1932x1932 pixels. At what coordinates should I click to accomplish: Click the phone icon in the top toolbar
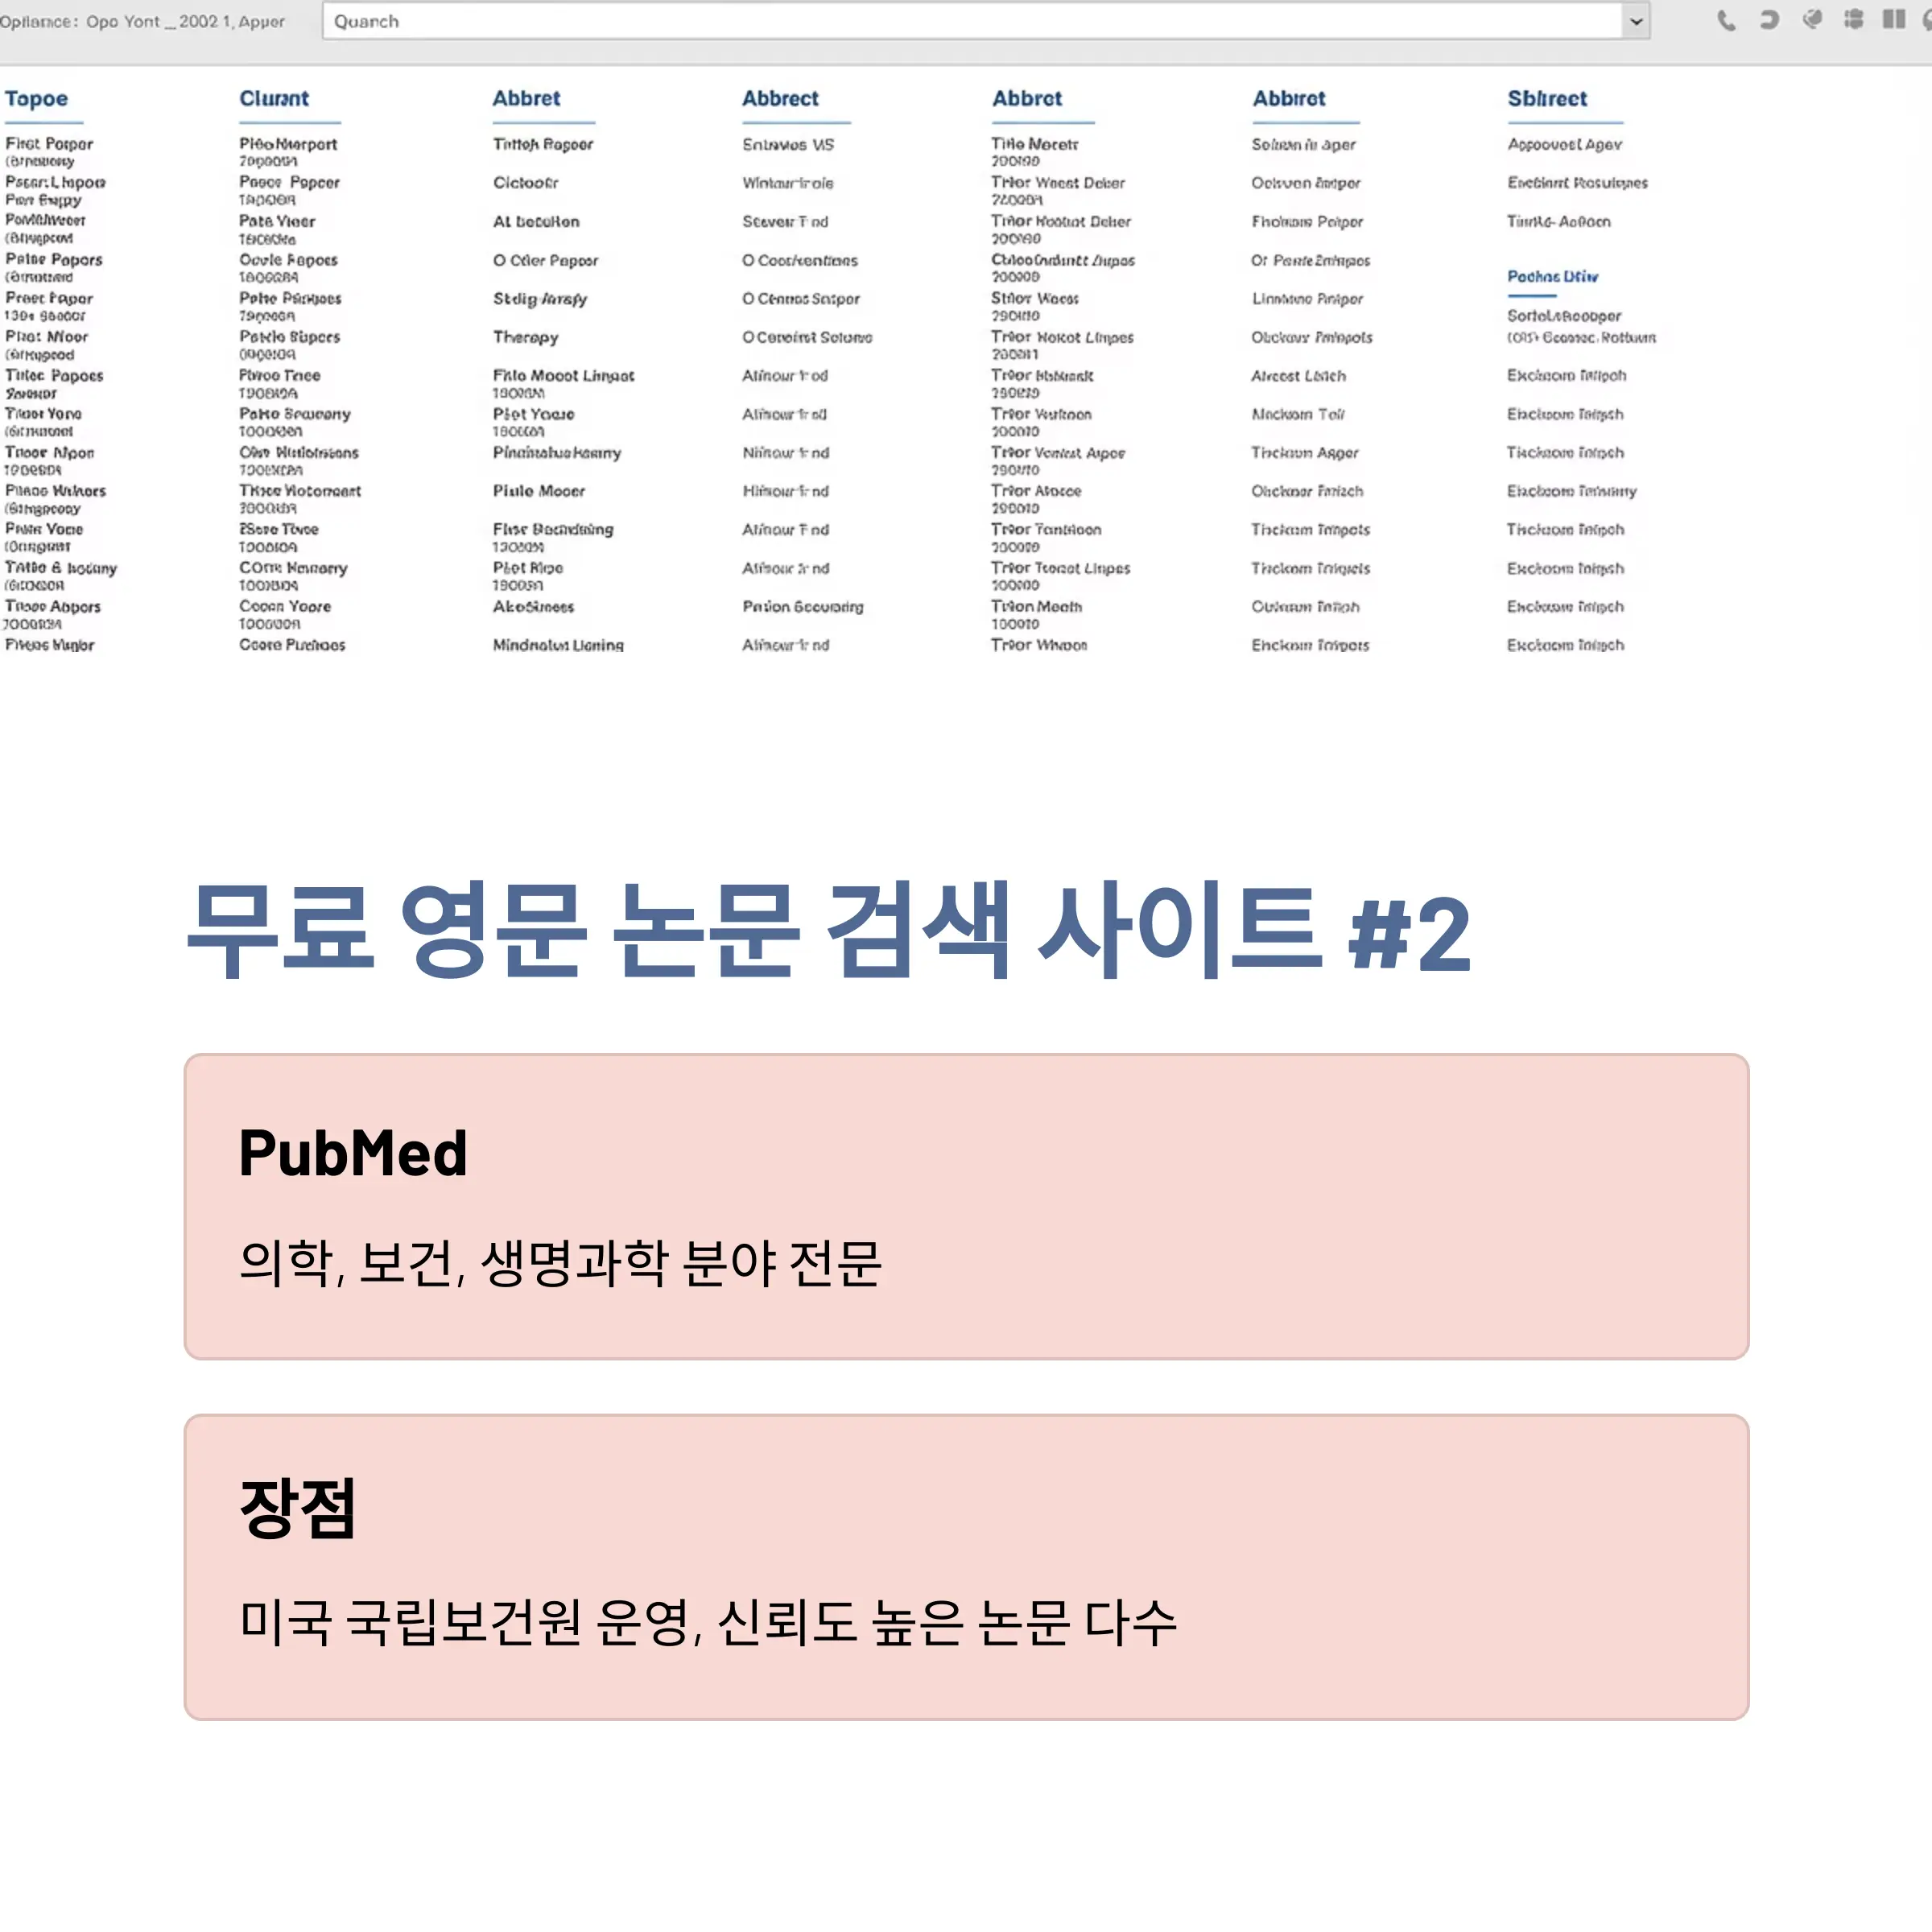coord(1726,20)
